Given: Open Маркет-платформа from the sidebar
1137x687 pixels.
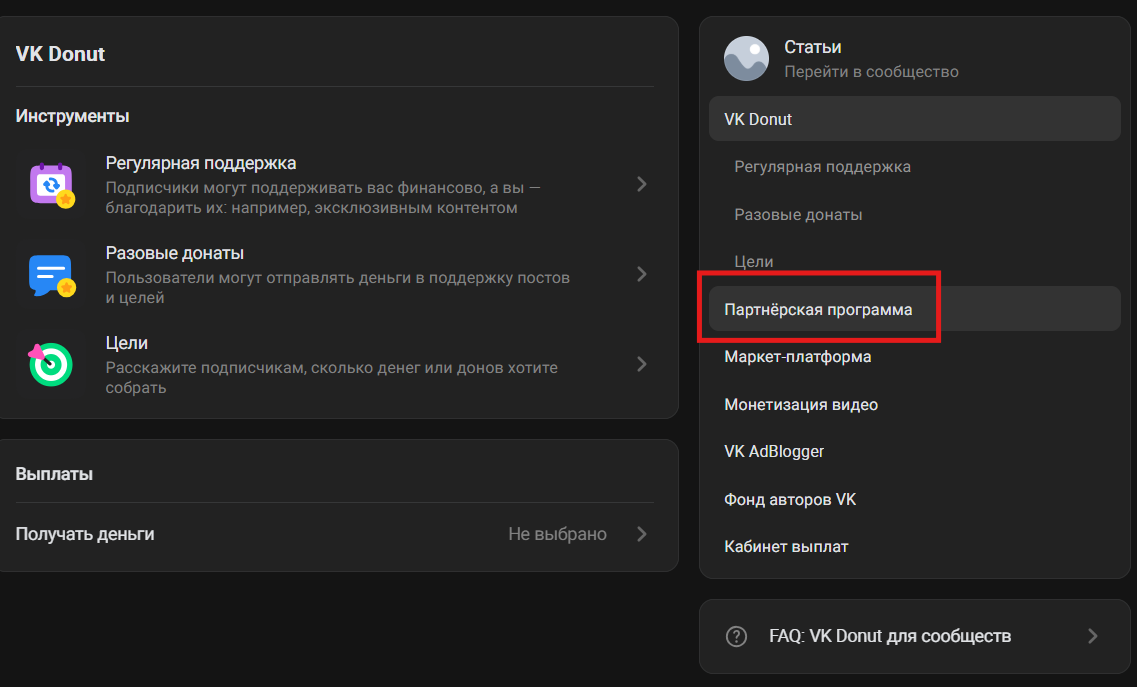Looking at the screenshot, I should click(797, 356).
